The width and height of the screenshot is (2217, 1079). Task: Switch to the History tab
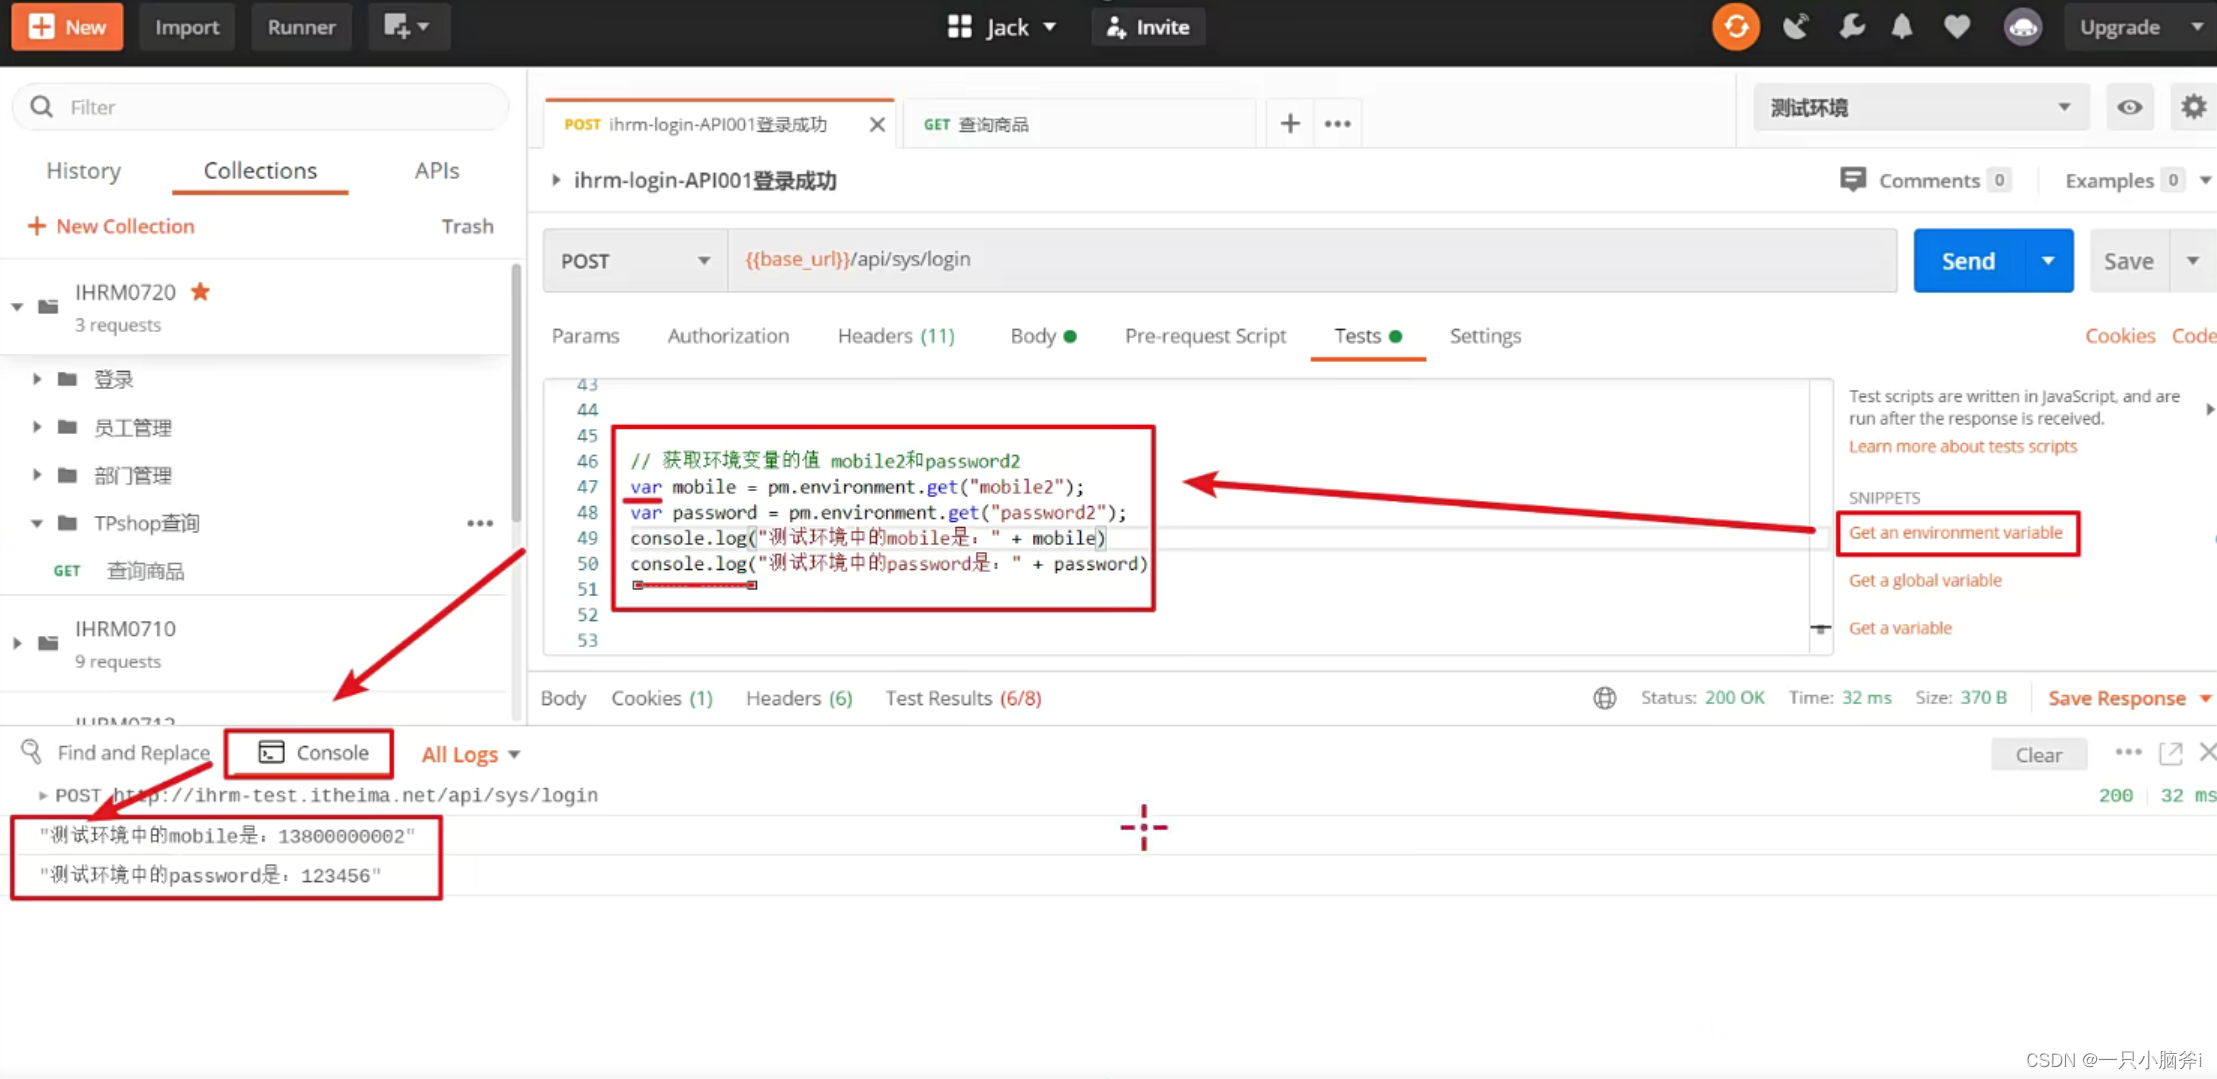click(x=83, y=171)
